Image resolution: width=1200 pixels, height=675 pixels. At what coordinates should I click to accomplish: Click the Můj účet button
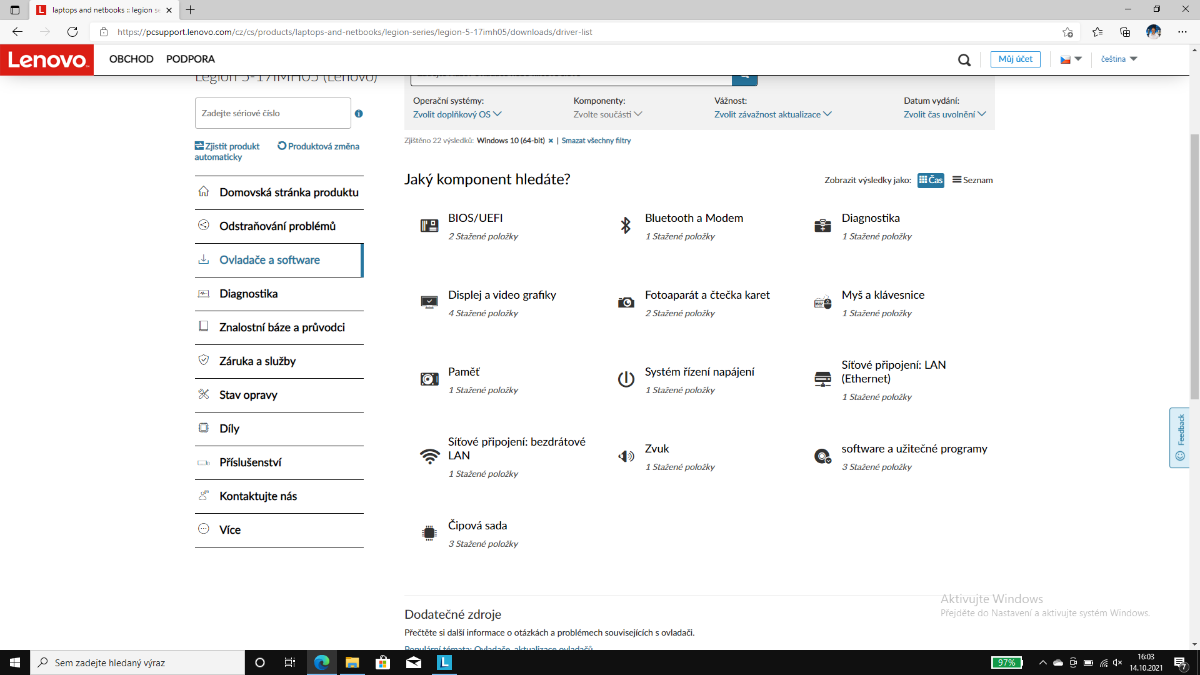click(x=1016, y=59)
